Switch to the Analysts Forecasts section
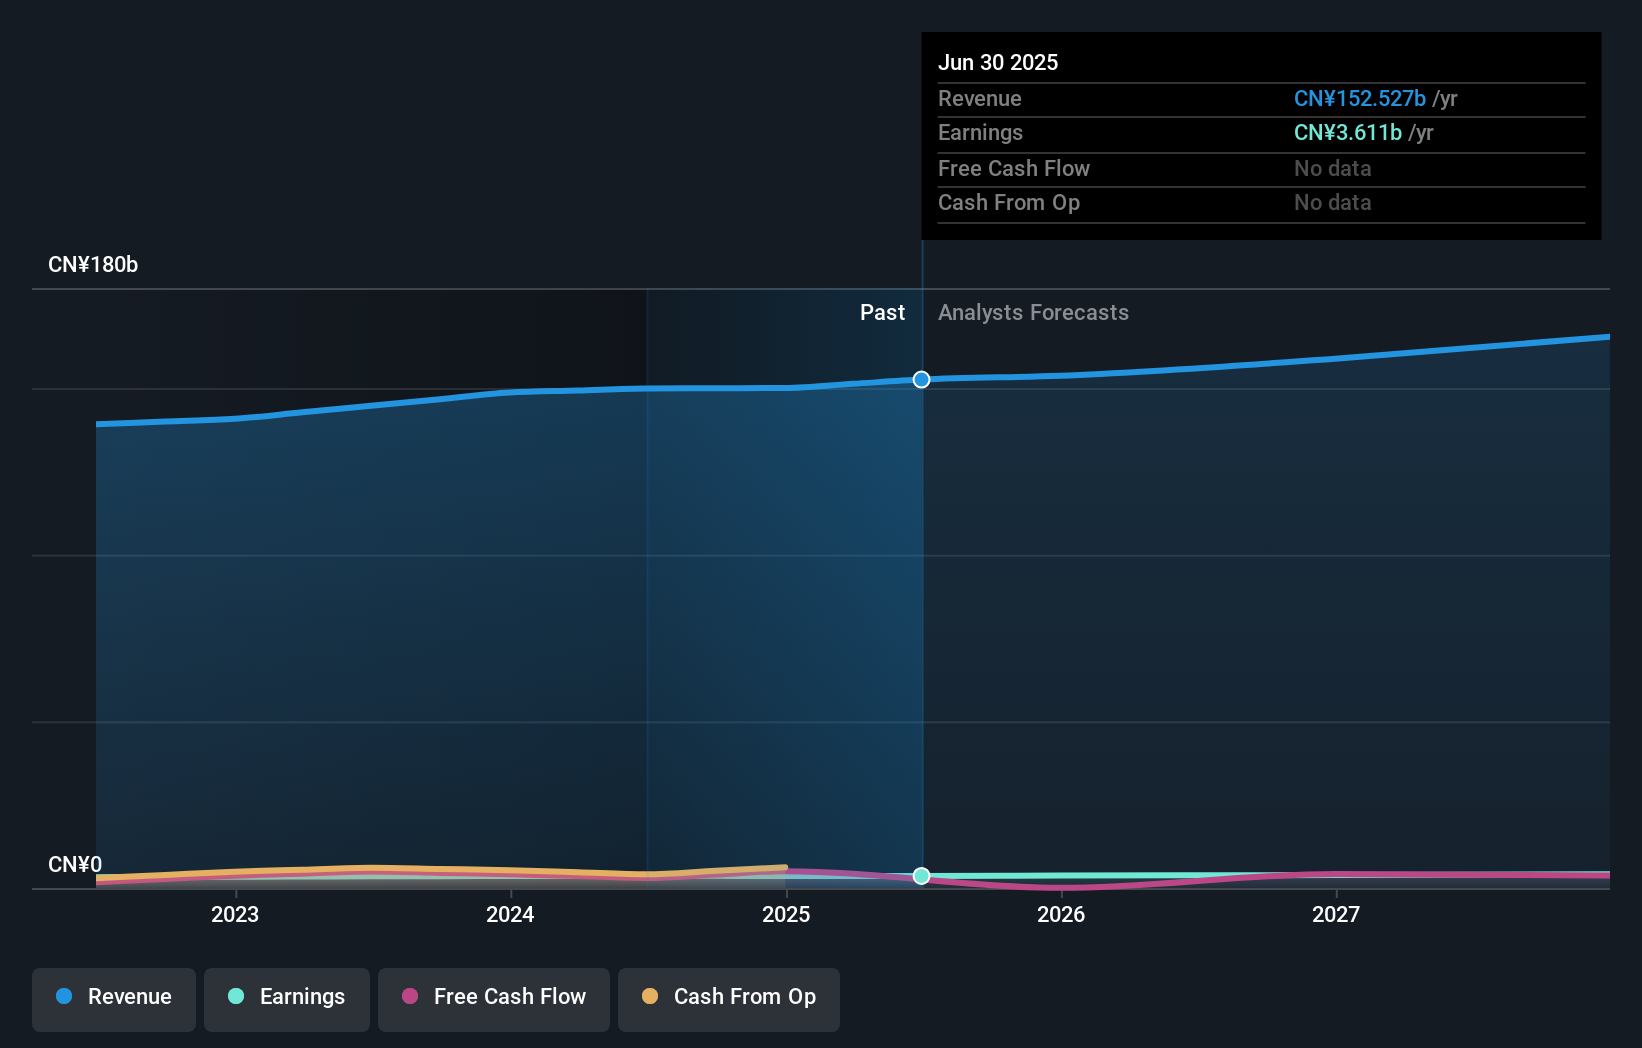The width and height of the screenshot is (1642, 1048). 1033,312
